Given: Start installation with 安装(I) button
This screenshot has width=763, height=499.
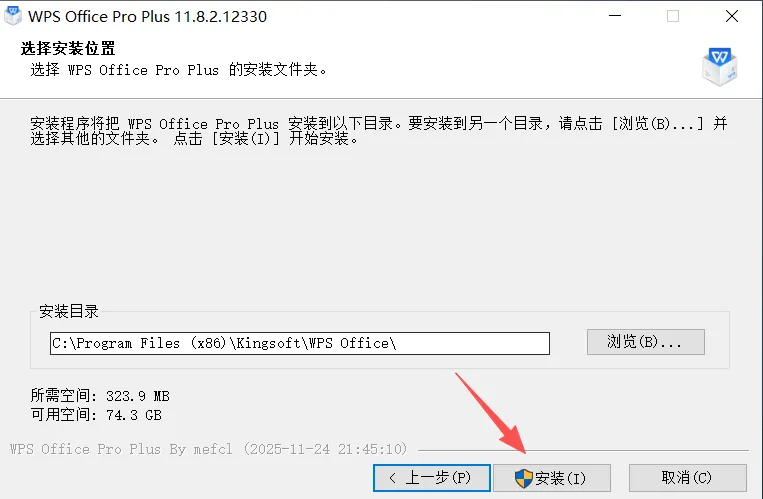Looking at the screenshot, I should [552, 478].
